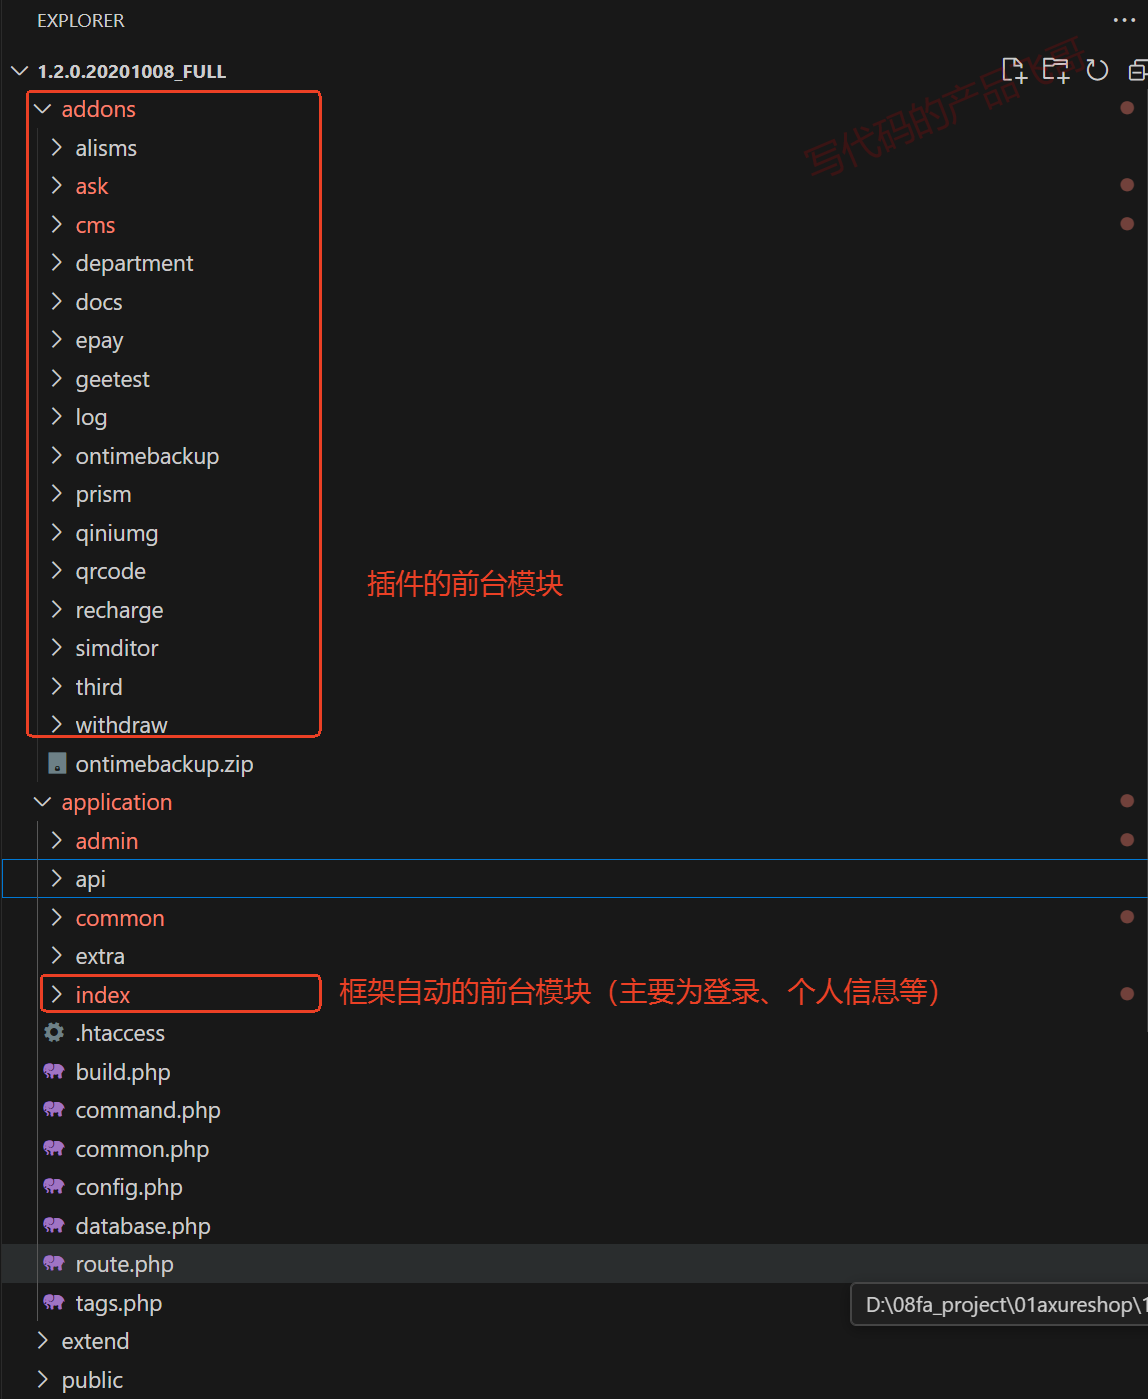Open the common.php file
Screen dimensions: 1148x1399
142,1149
